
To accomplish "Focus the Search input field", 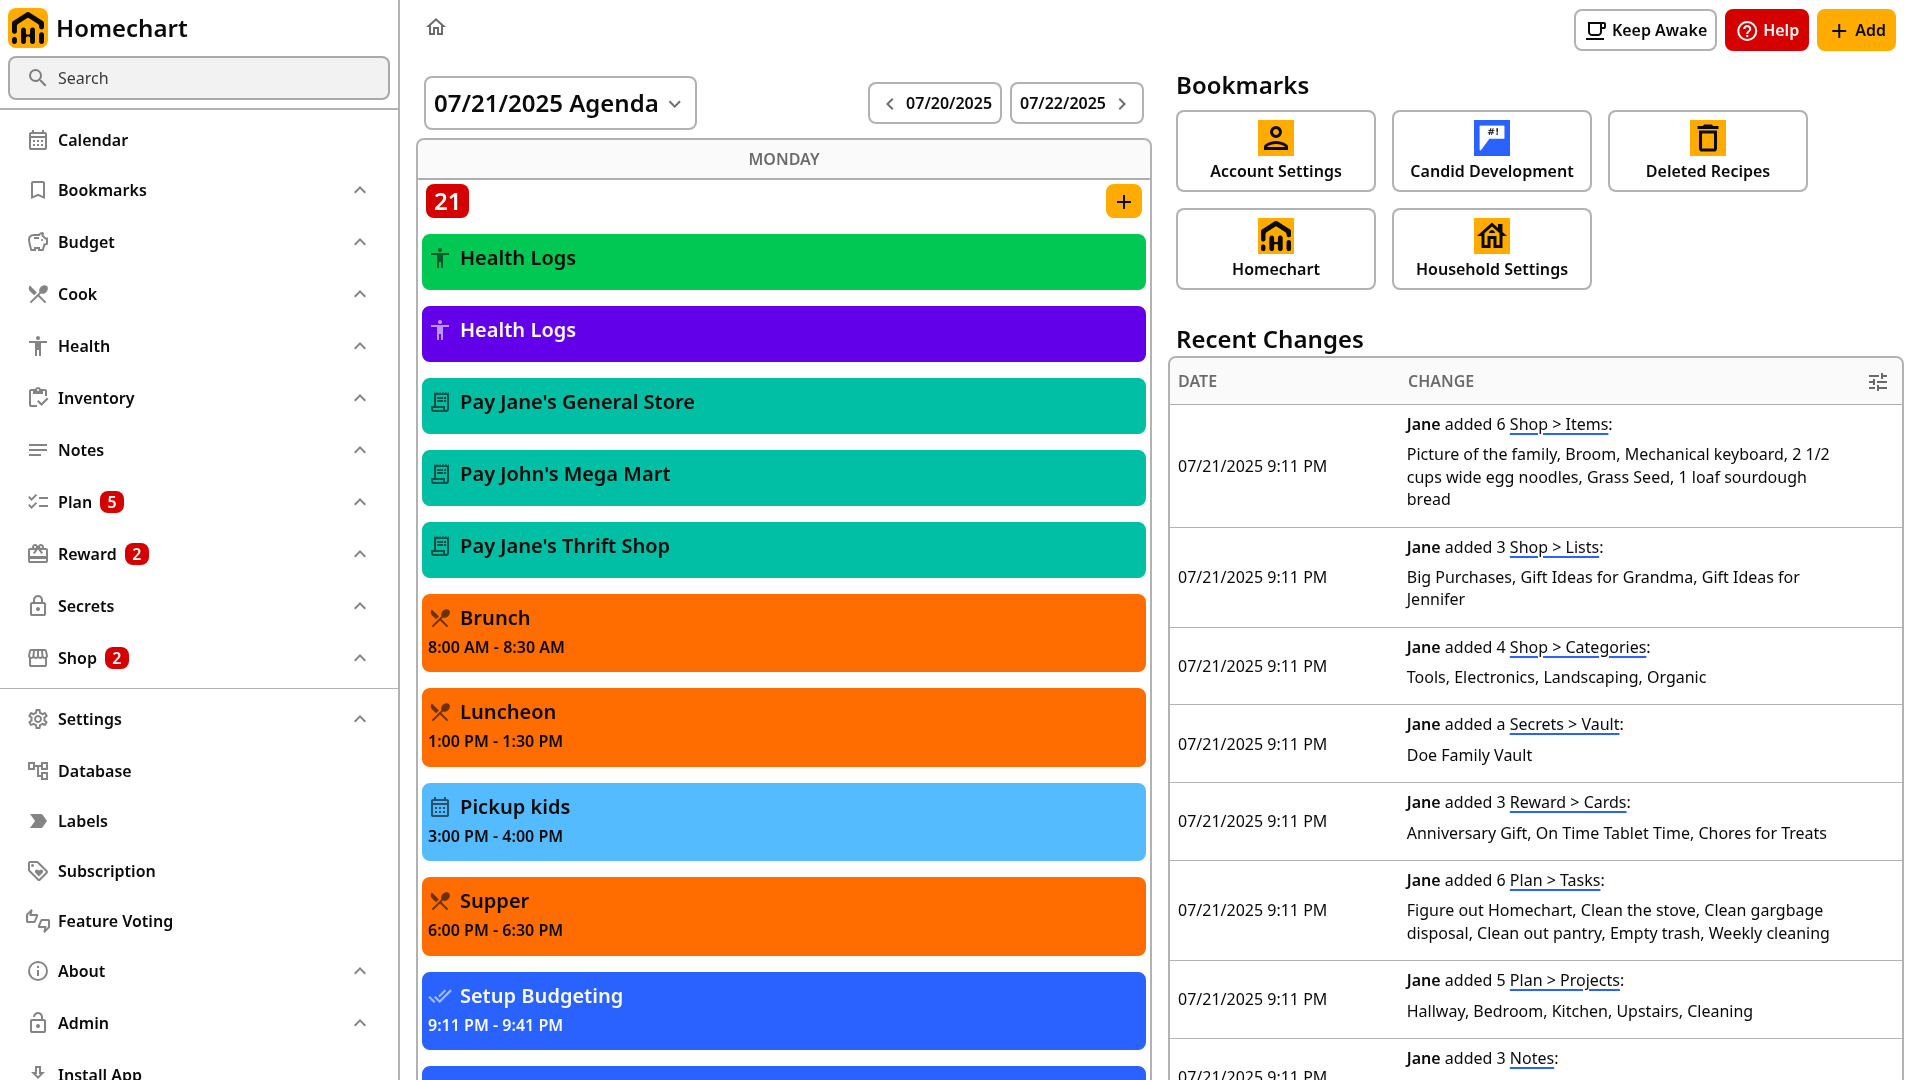I will [x=199, y=78].
